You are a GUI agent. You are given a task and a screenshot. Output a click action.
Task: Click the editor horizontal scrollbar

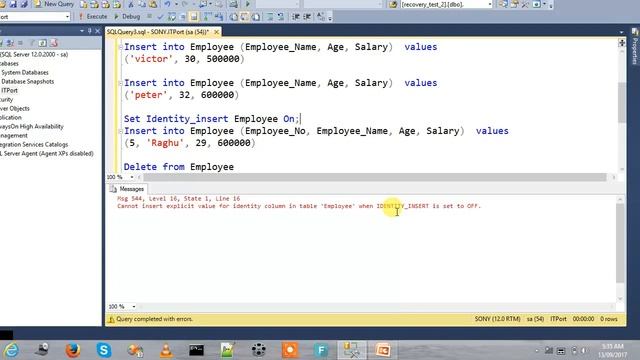pyautogui.click(x=375, y=177)
